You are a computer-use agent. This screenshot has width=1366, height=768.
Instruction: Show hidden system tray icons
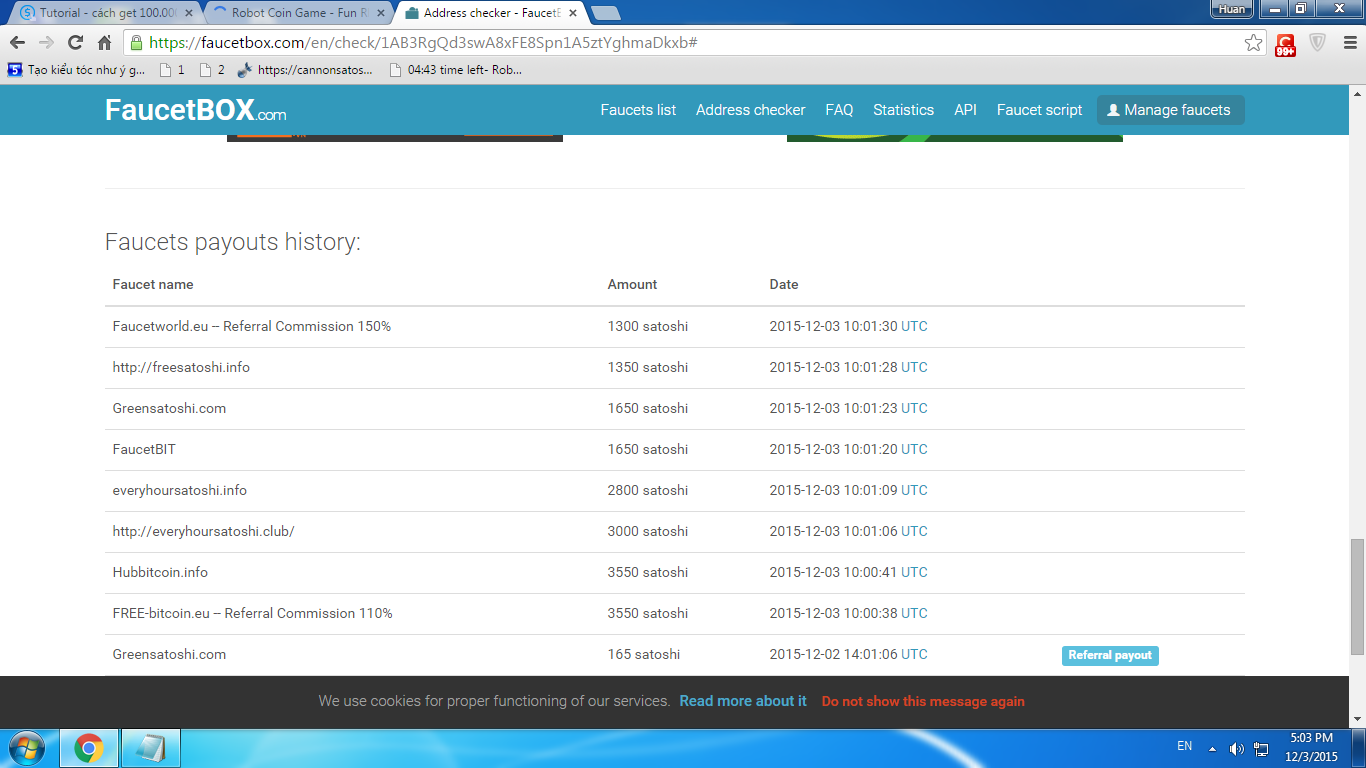pyautogui.click(x=1213, y=748)
